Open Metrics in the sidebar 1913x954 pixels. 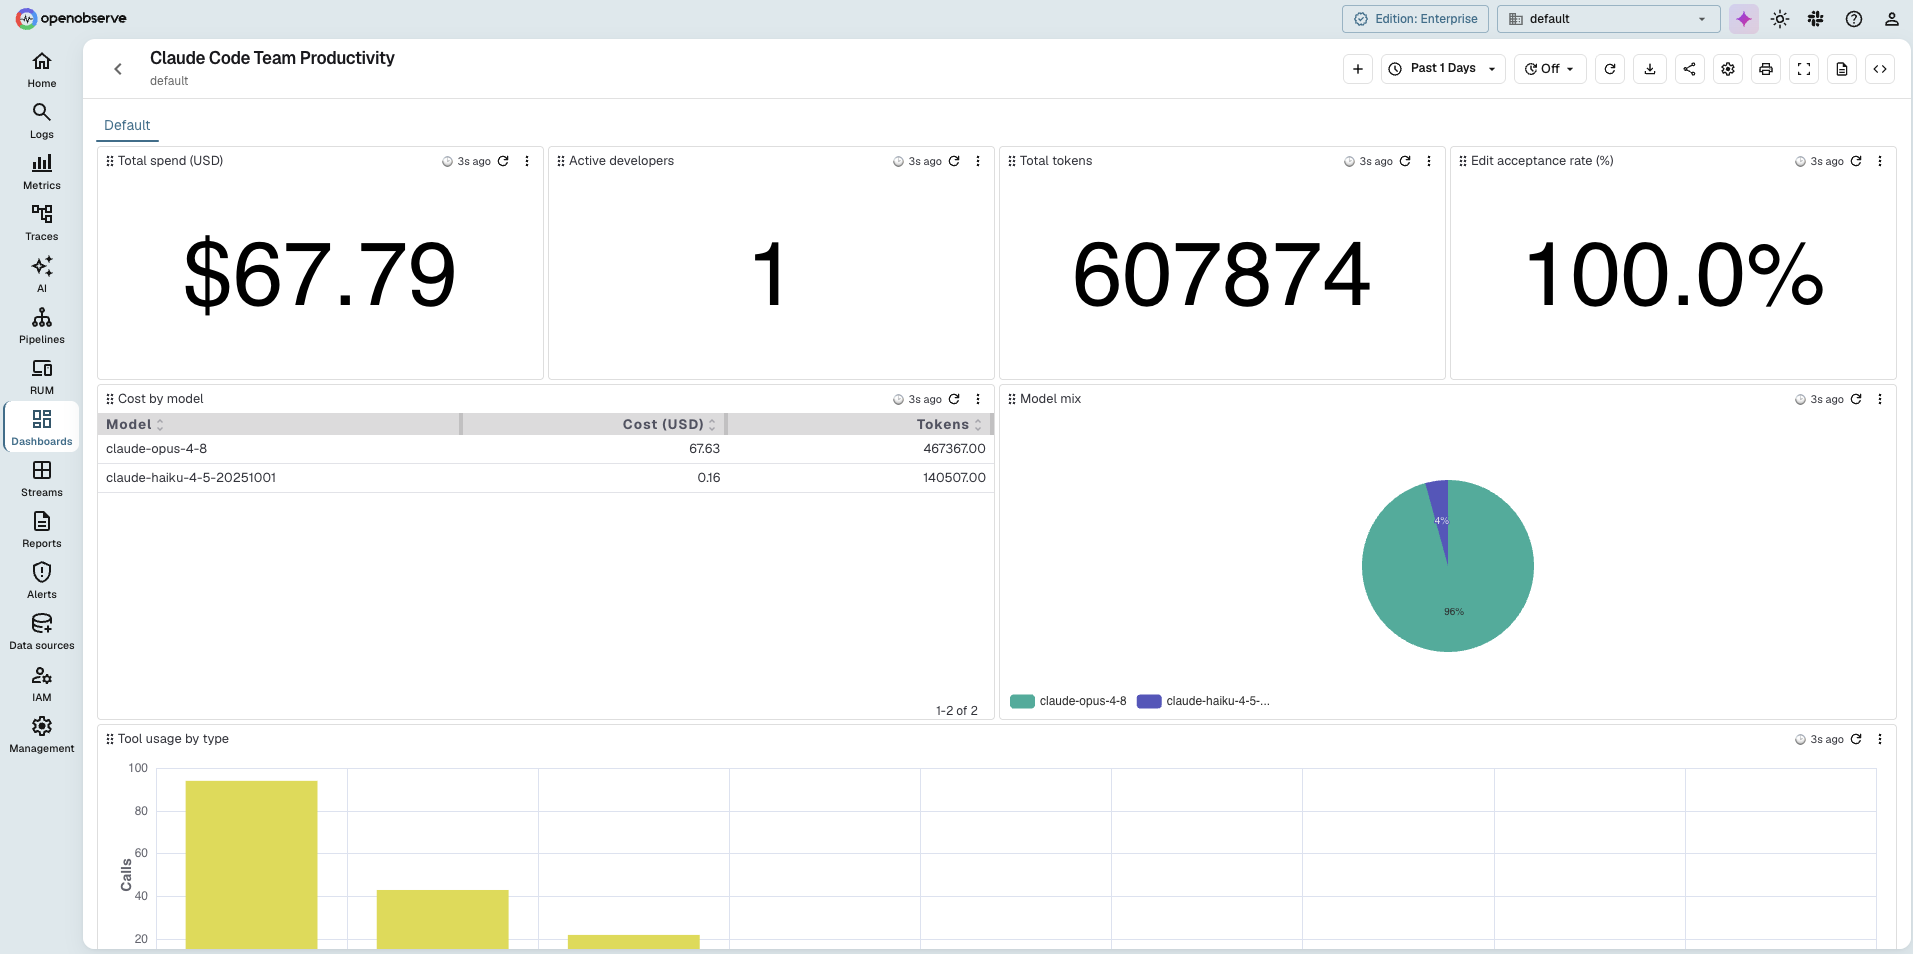[42, 172]
